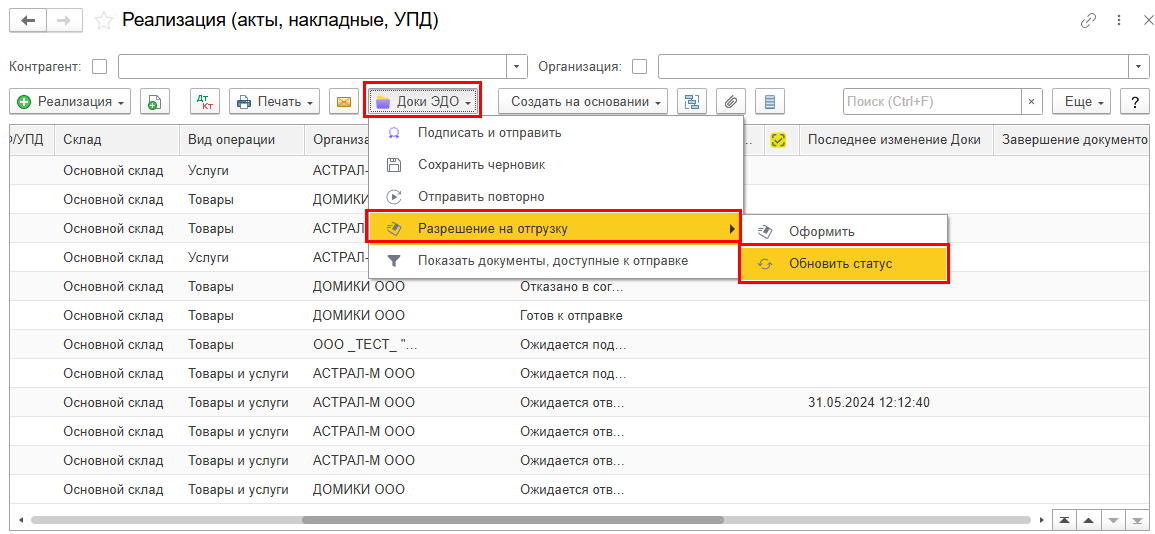Click in the Поиск (Ctrl+F) search field
The image size is (1155, 534).
coord(930,102)
